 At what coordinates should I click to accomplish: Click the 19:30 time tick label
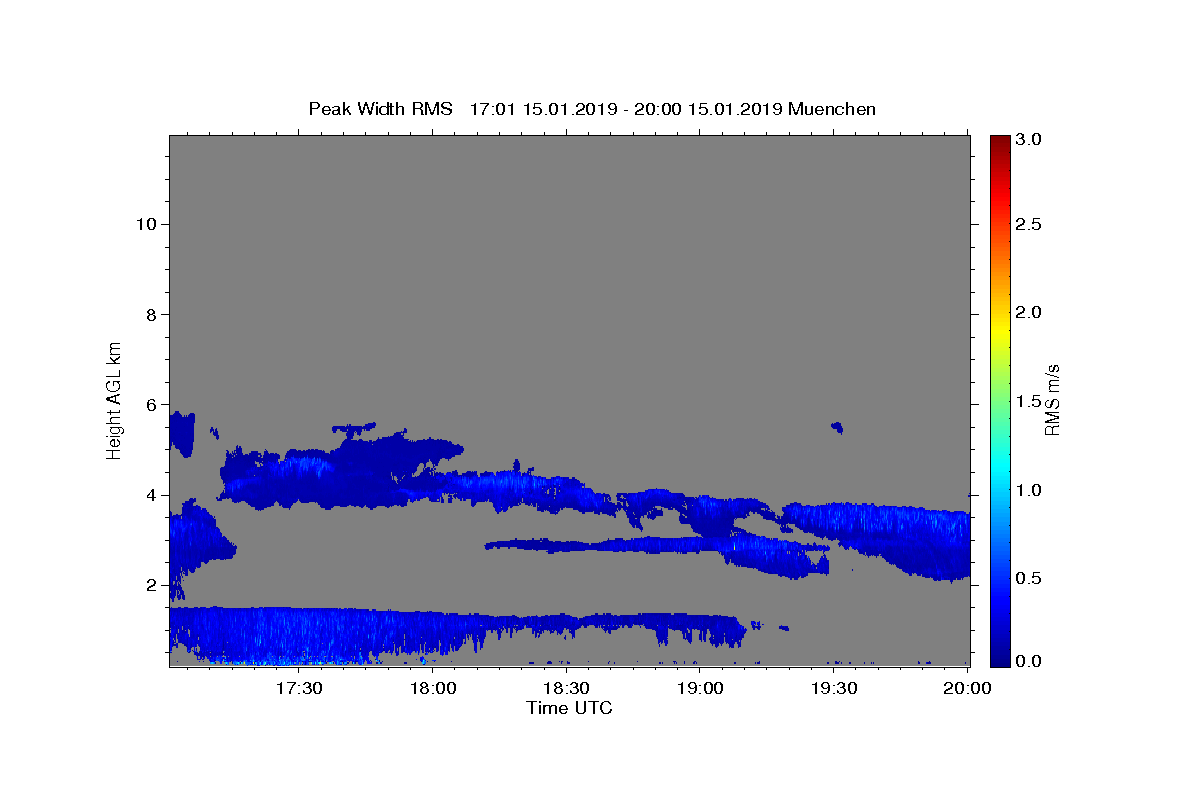click(x=833, y=688)
